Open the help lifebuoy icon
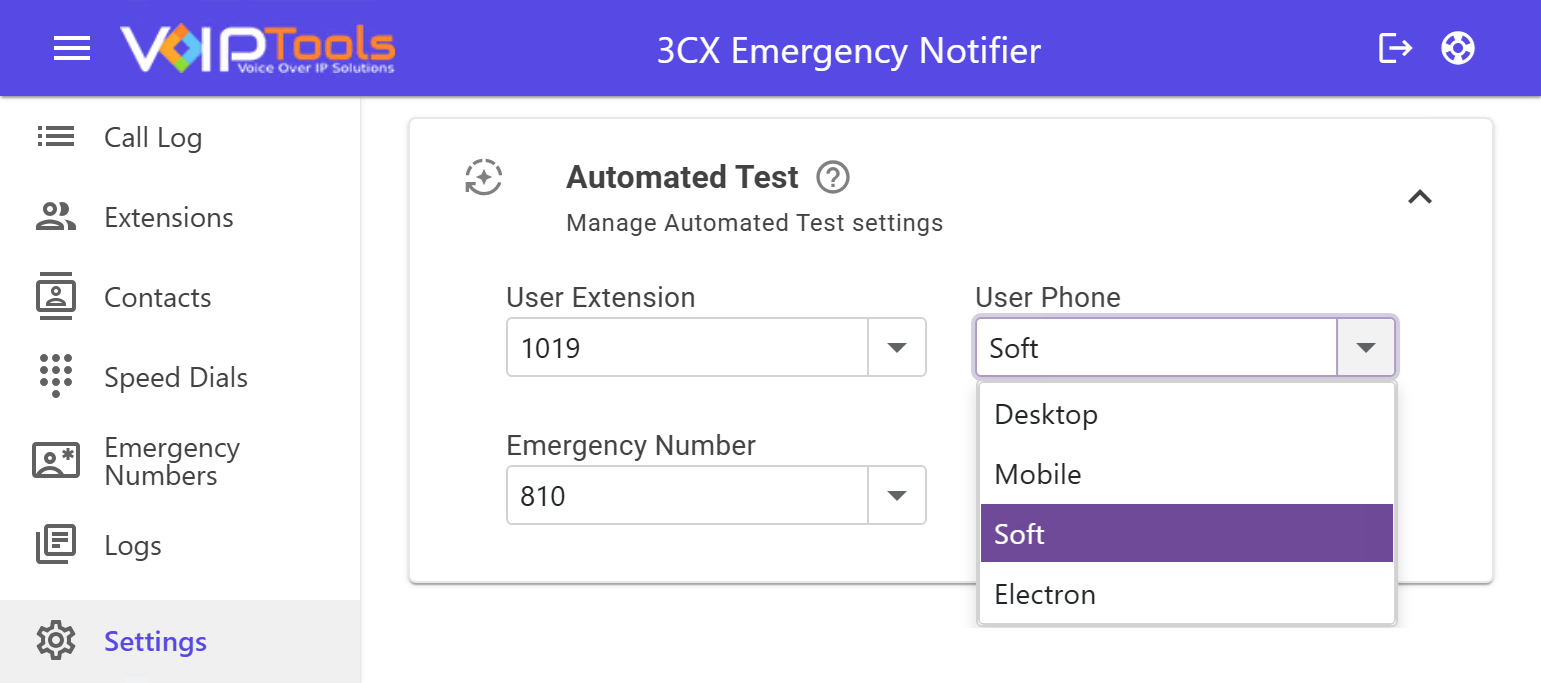 (x=1458, y=48)
